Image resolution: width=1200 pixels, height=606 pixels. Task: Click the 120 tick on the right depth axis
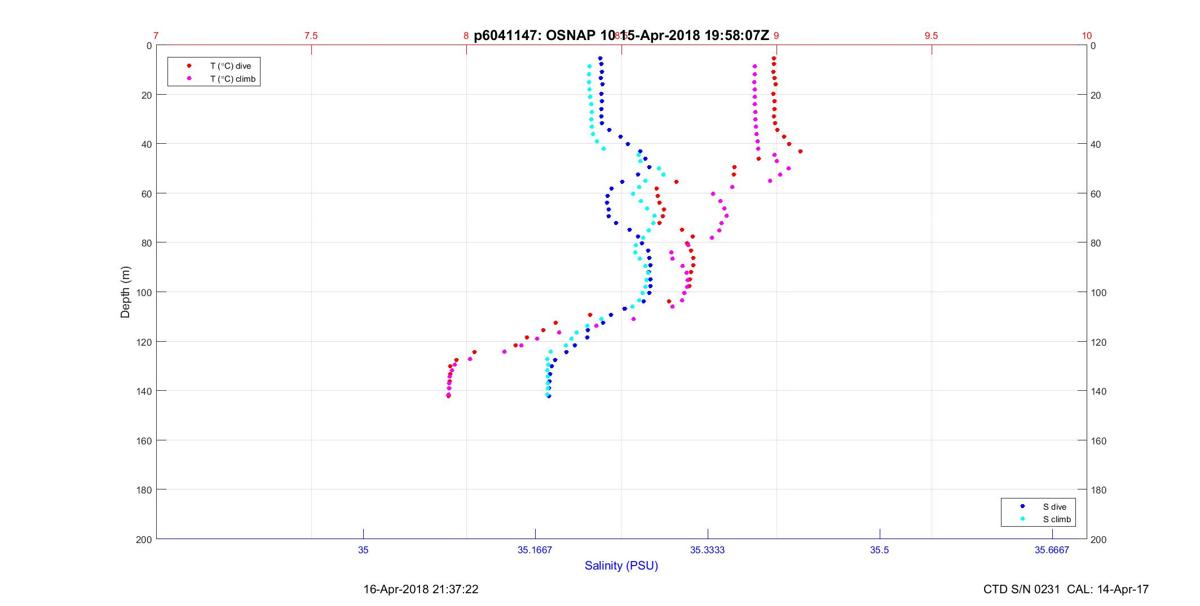(x=1100, y=342)
